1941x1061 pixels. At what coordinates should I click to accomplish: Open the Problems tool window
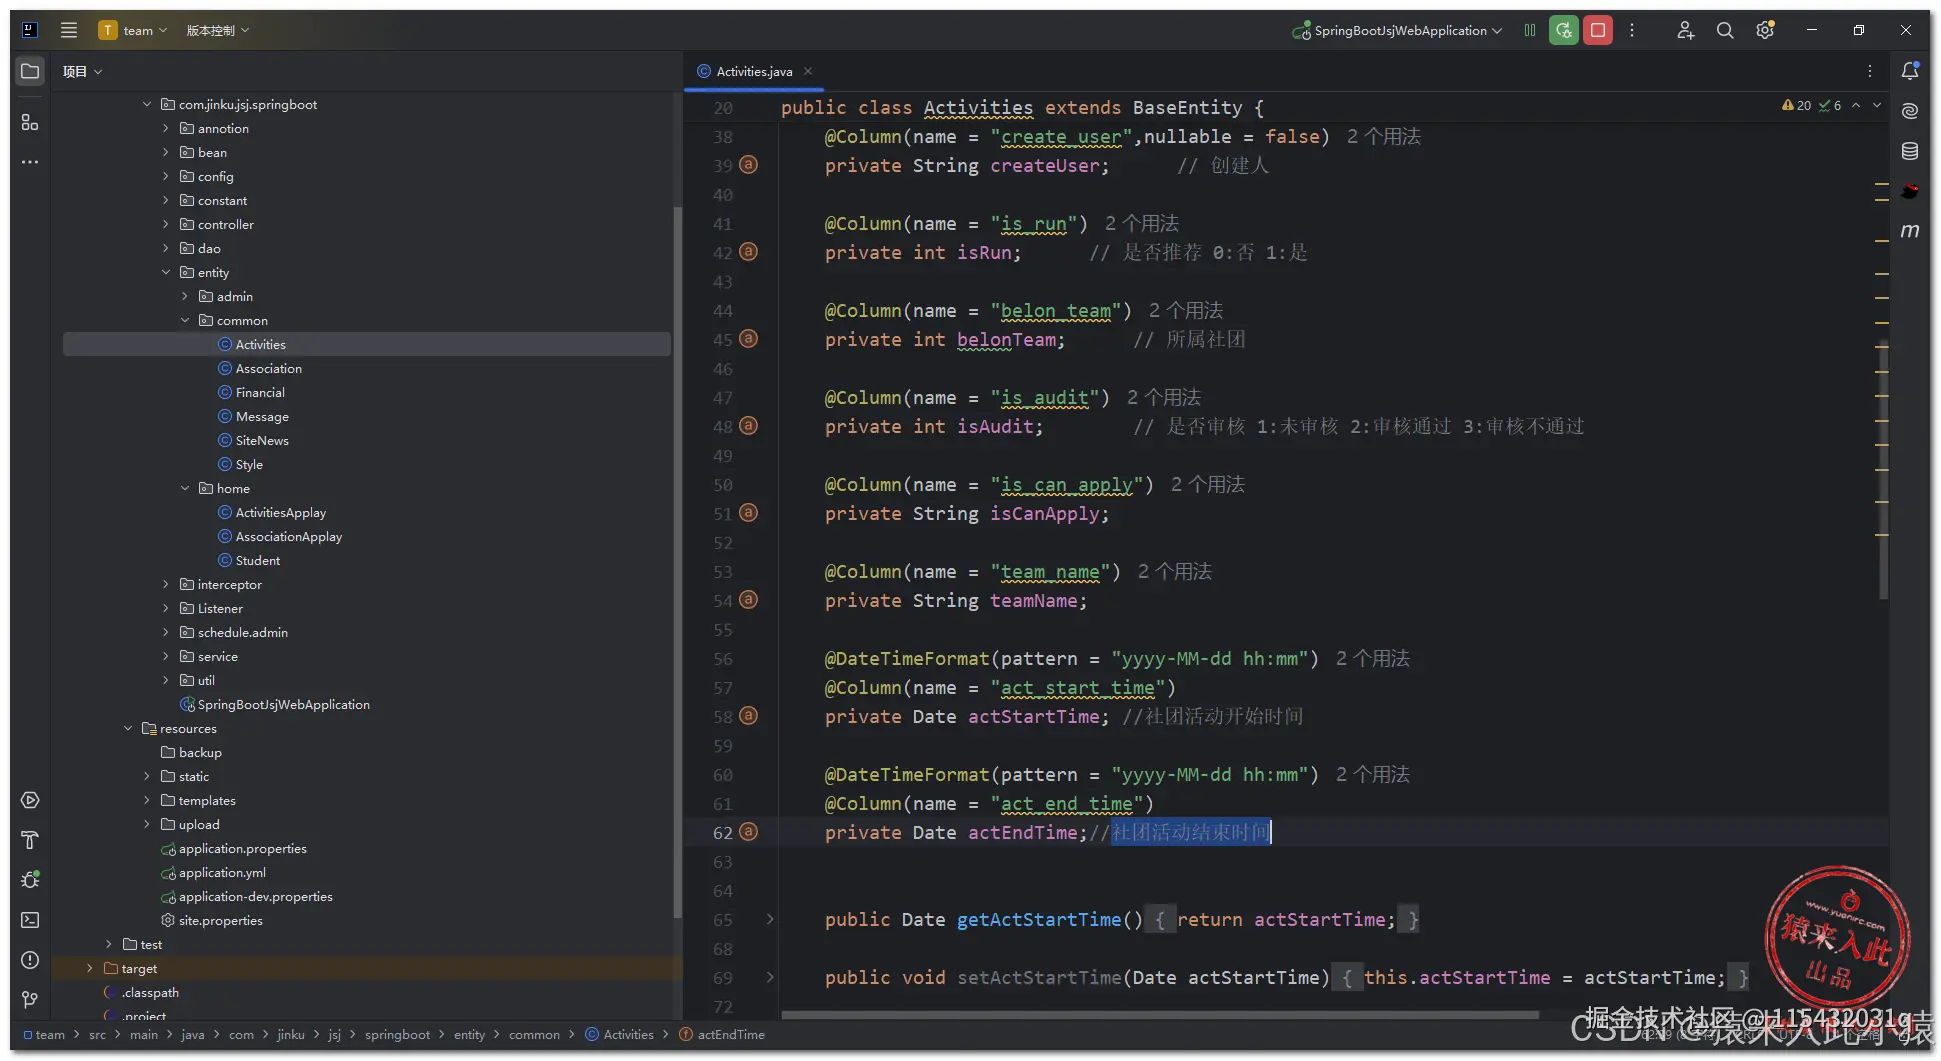click(x=30, y=960)
